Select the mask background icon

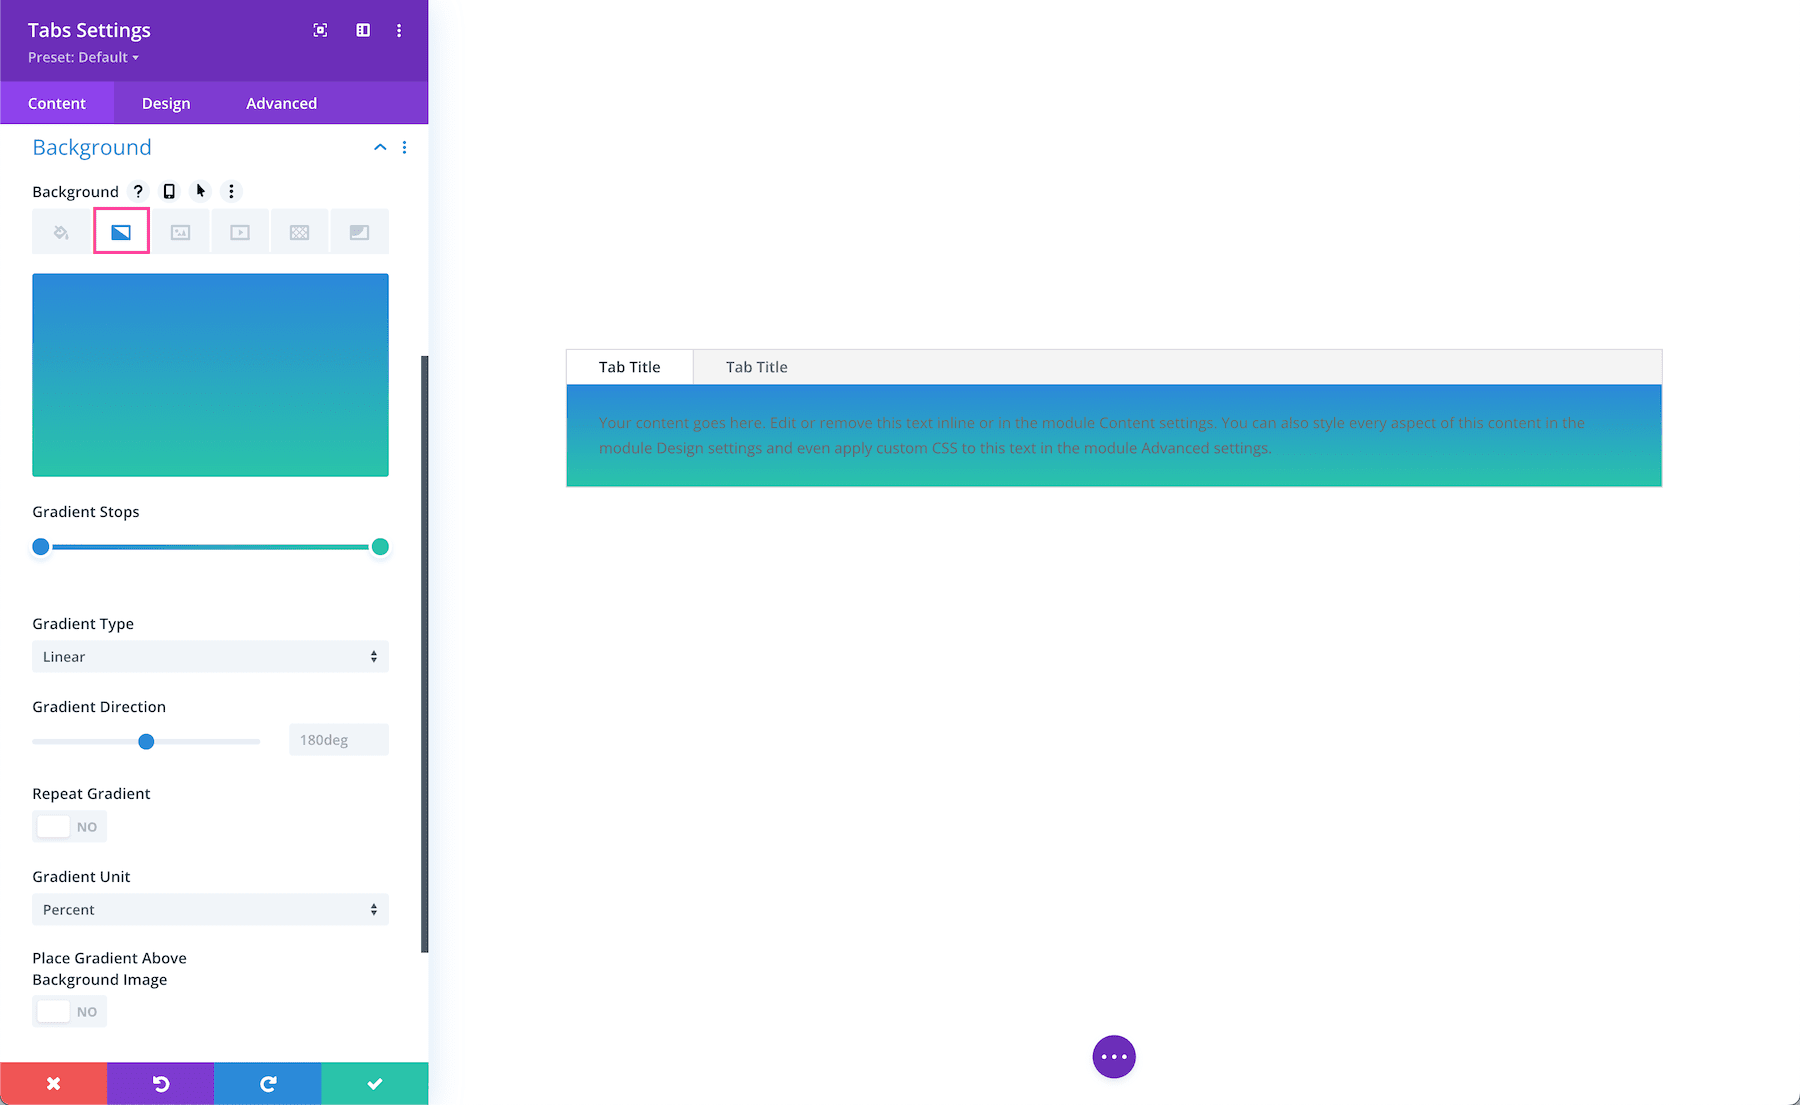pyautogui.click(x=359, y=231)
